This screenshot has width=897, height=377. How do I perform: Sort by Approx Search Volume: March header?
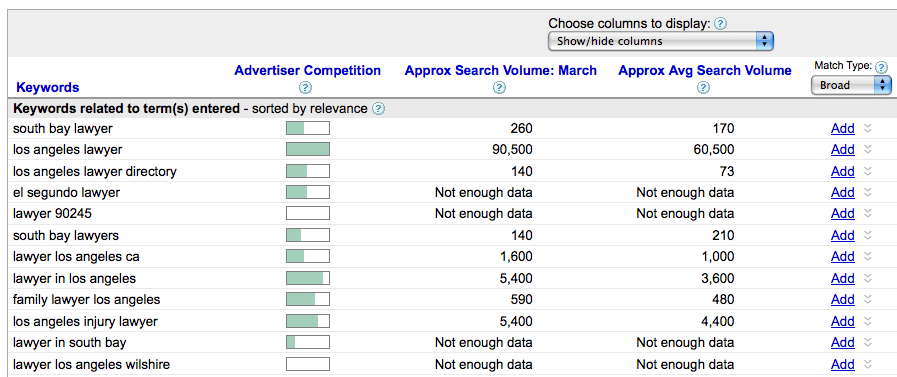coord(501,70)
